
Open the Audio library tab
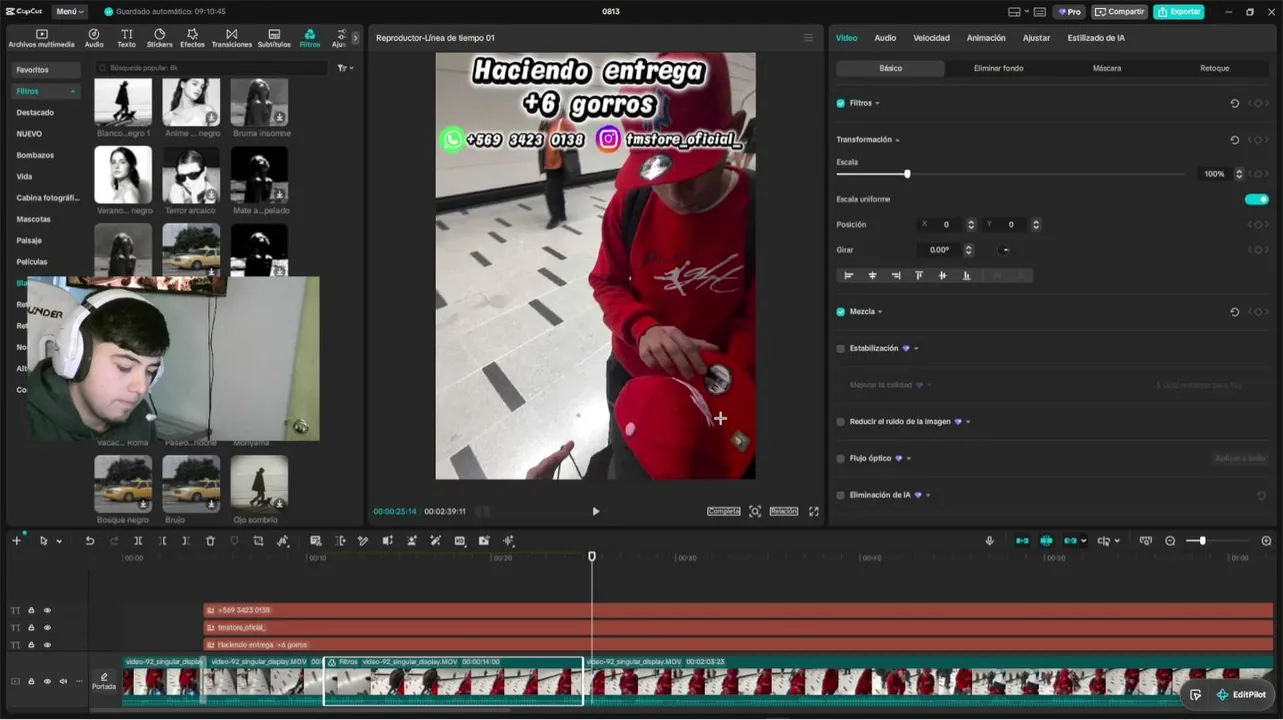coord(94,38)
